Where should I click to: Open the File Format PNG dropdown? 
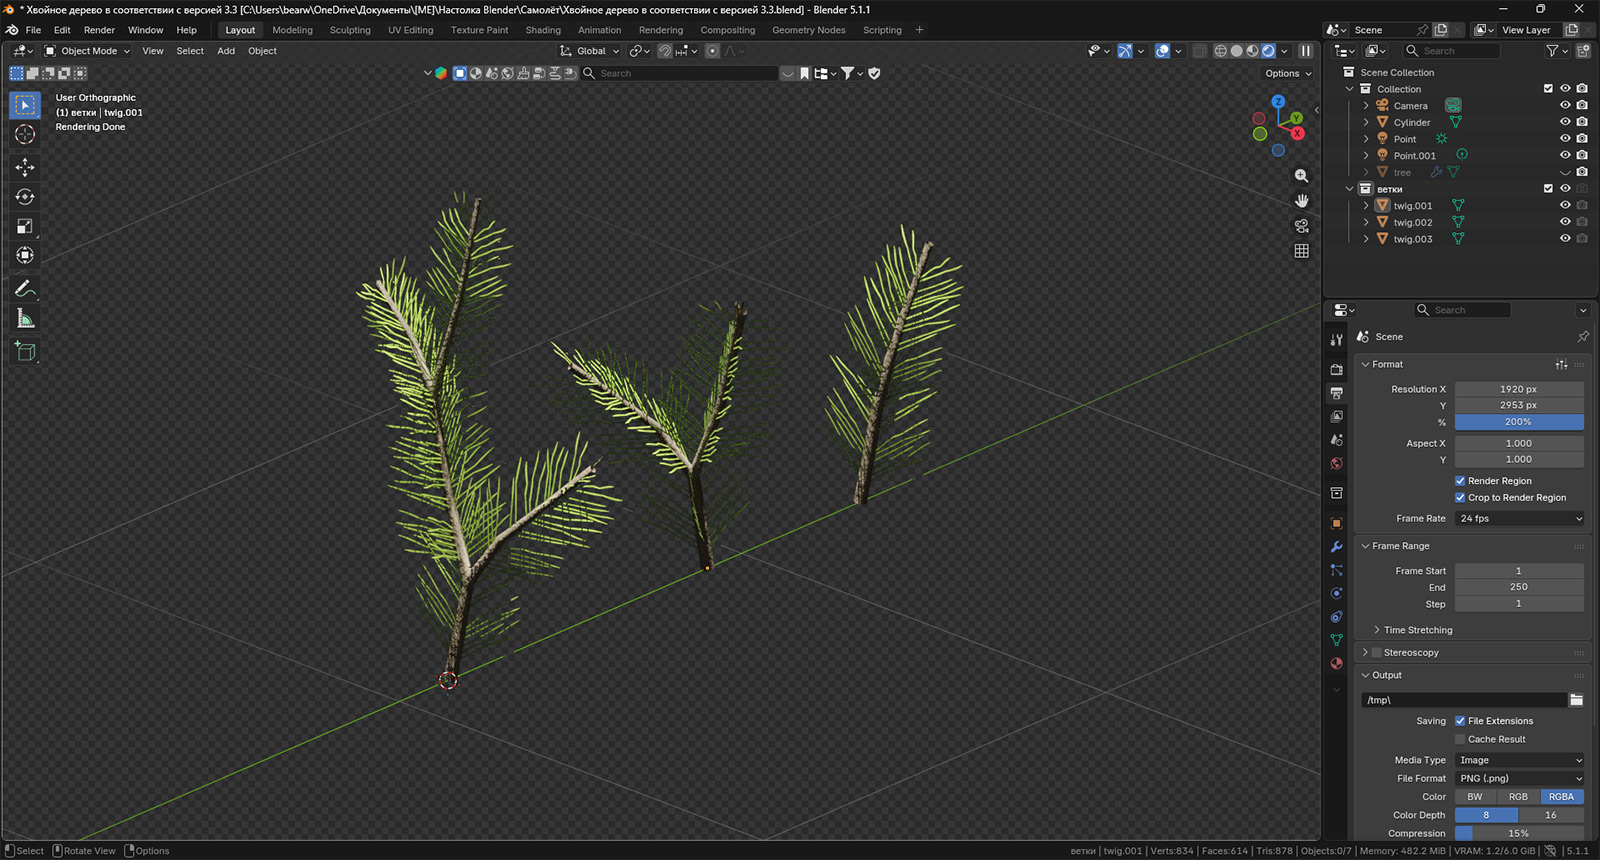1520,778
